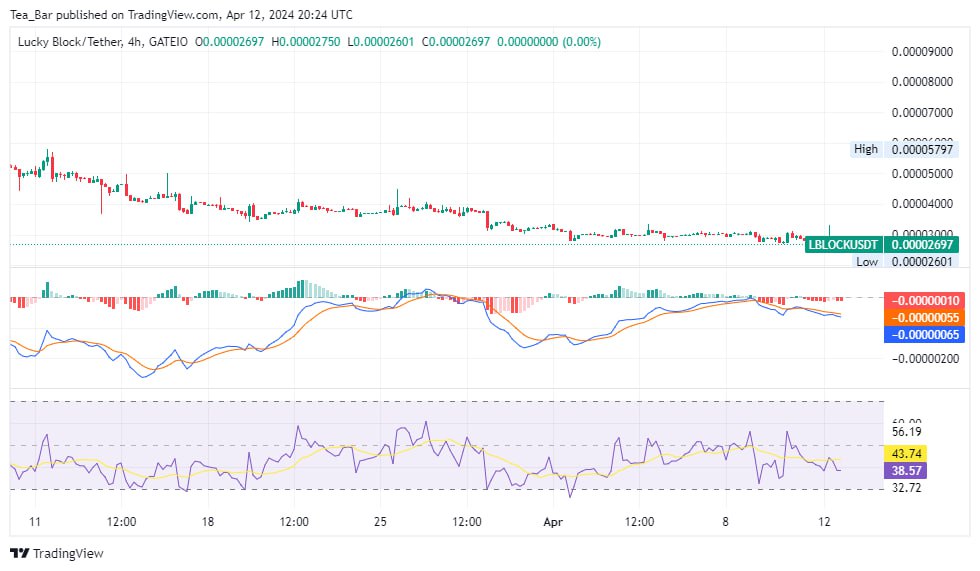Click the -0.00000200 MACD axis label
This screenshot has height=571, width=980.
[924, 359]
